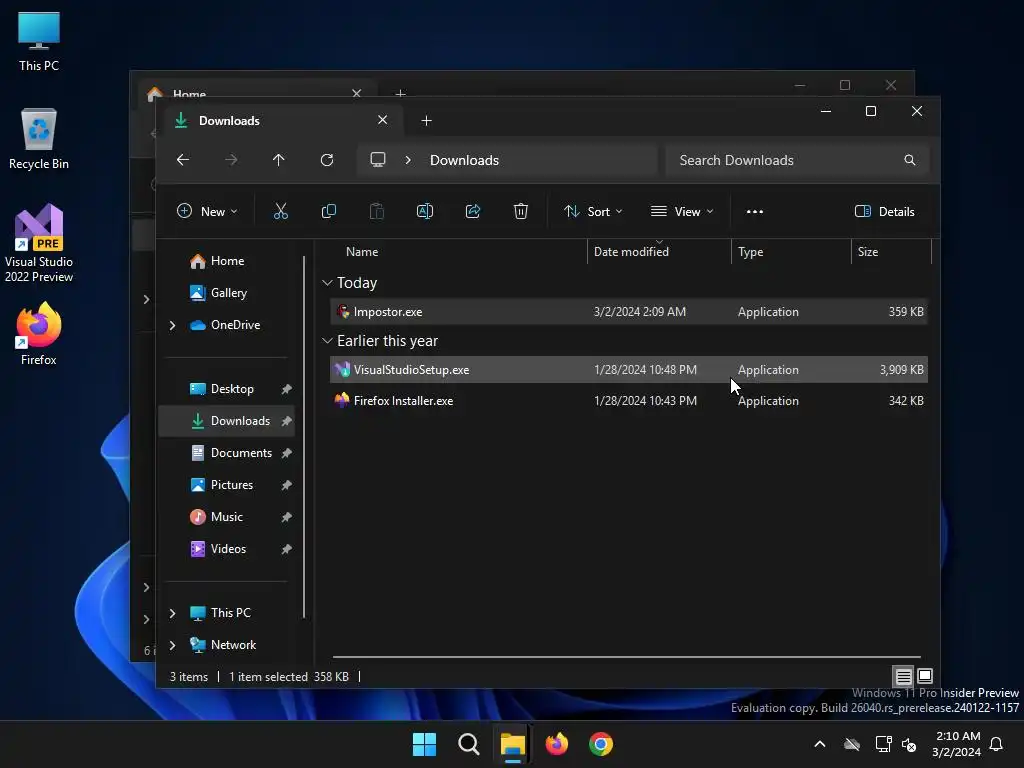Screen dimensions: 1024x768
Task: Click the Delete trash icon
Action: 520,211
